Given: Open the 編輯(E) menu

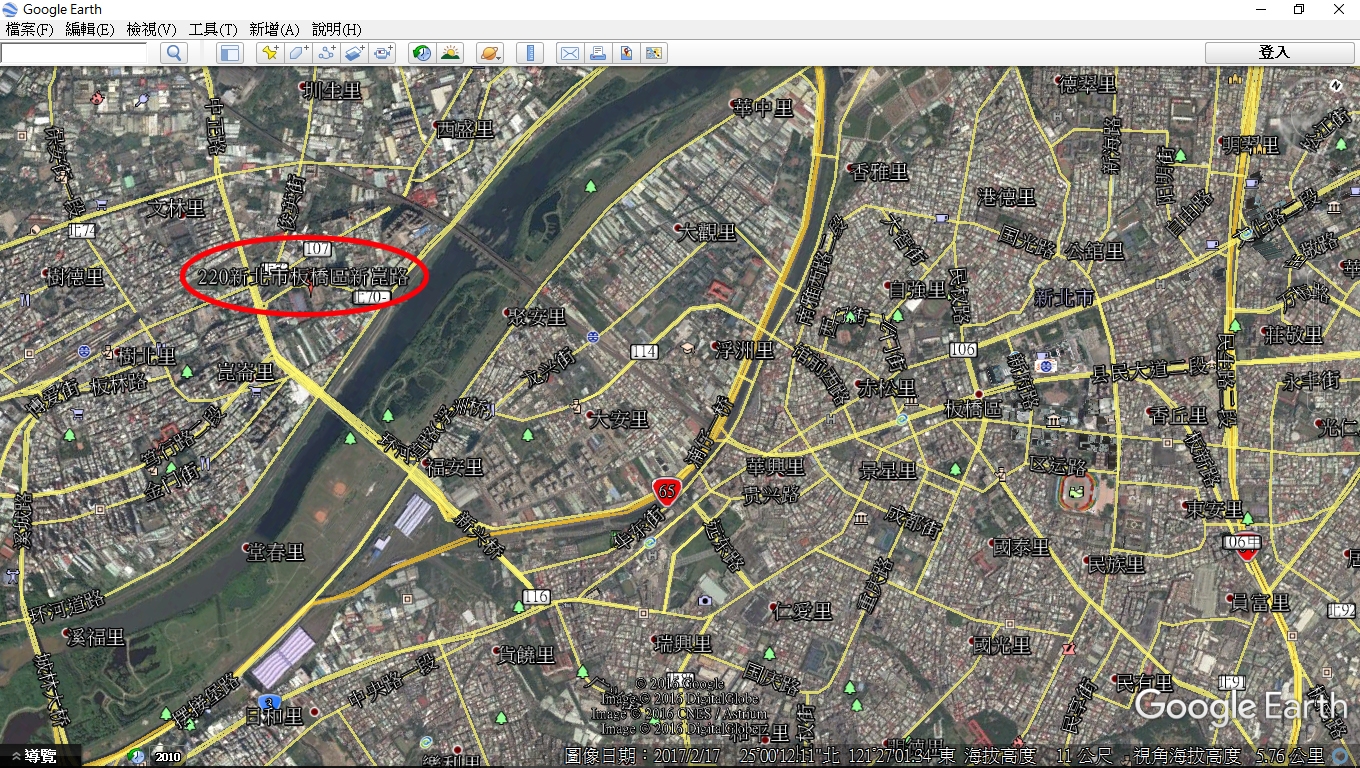Looking at the screenshot, I should (90, 29).
